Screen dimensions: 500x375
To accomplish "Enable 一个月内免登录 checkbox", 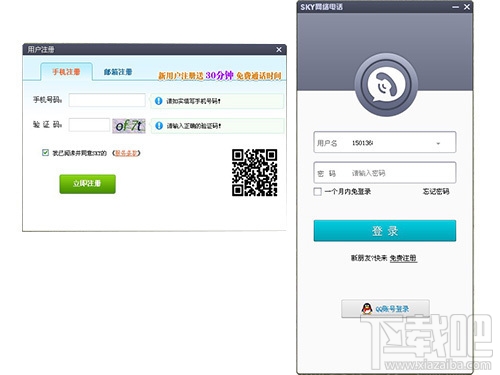I will (x=318, y=192).
